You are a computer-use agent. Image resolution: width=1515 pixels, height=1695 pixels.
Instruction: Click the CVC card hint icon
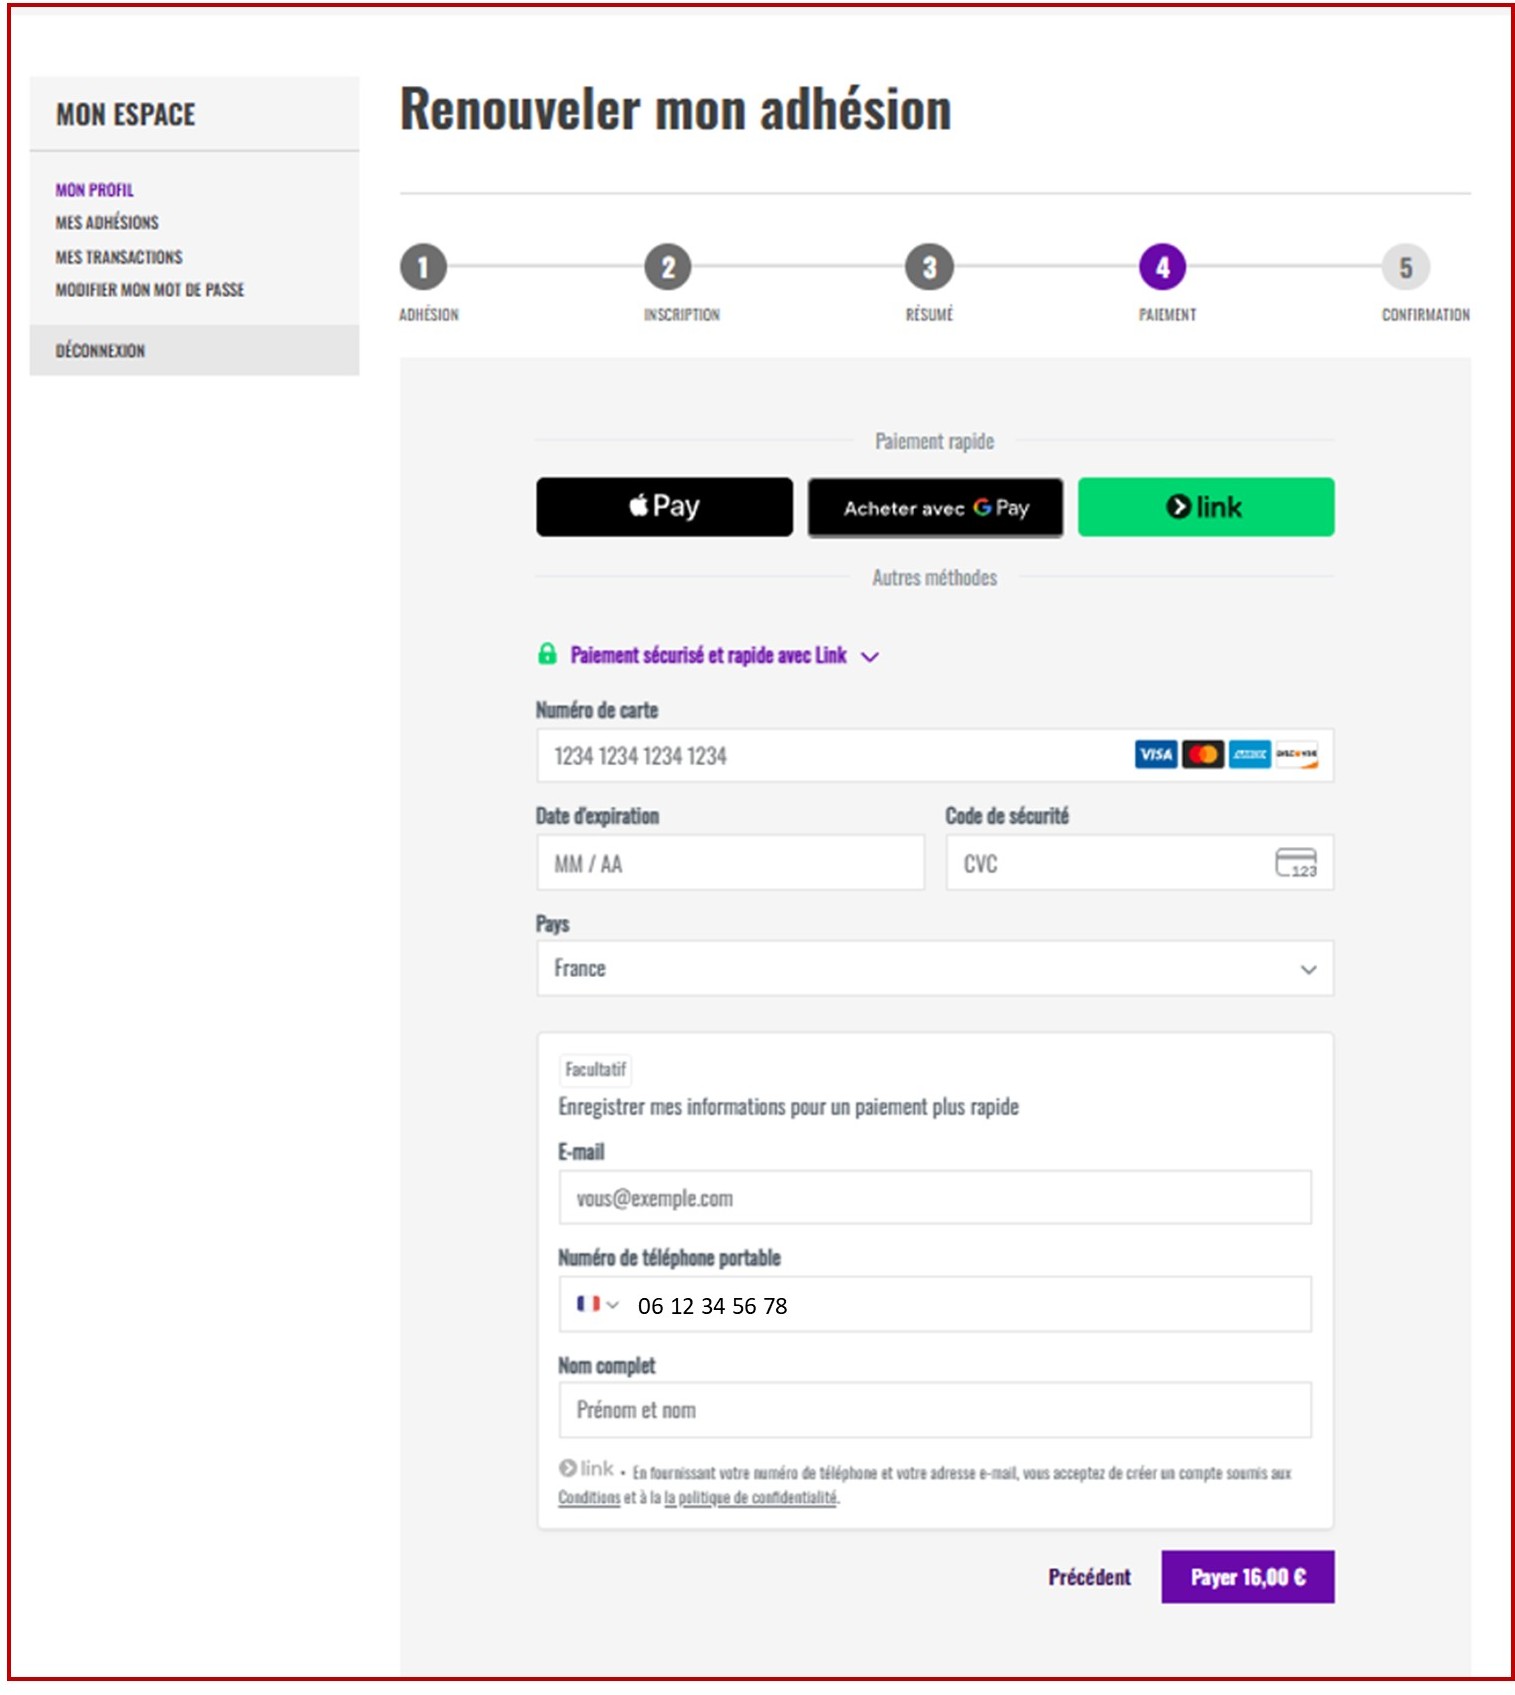pyautogui.click(x=1296, y=862)
